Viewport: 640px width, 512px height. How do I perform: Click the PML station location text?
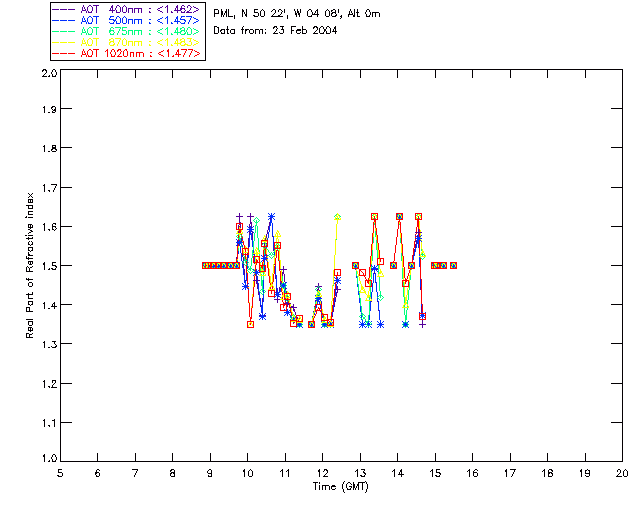tap(297, 14)
